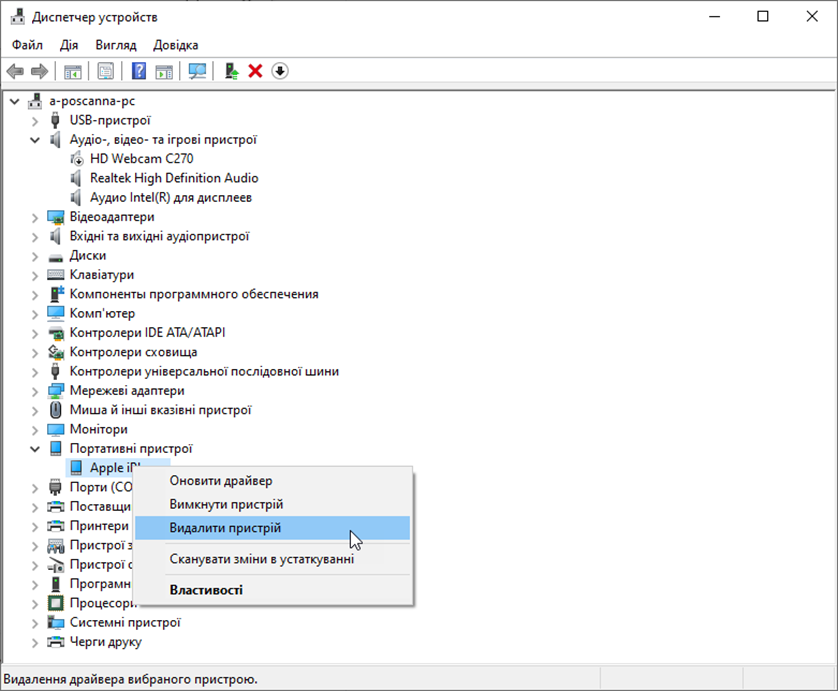Choose Видалити пристрій from context menu
Viewport: 838px width, 691px height.
click(273, 528)
